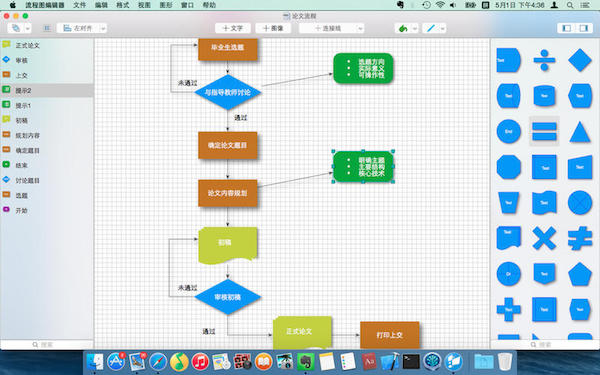Pick the plus cross shape

click(x=509, y=309)
